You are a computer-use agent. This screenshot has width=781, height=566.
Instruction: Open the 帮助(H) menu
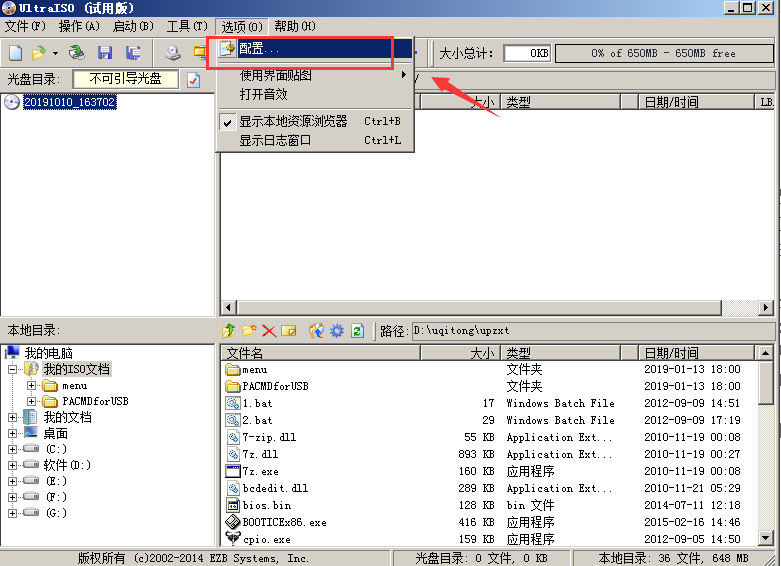pyautogui.click(x=295, y=26)
